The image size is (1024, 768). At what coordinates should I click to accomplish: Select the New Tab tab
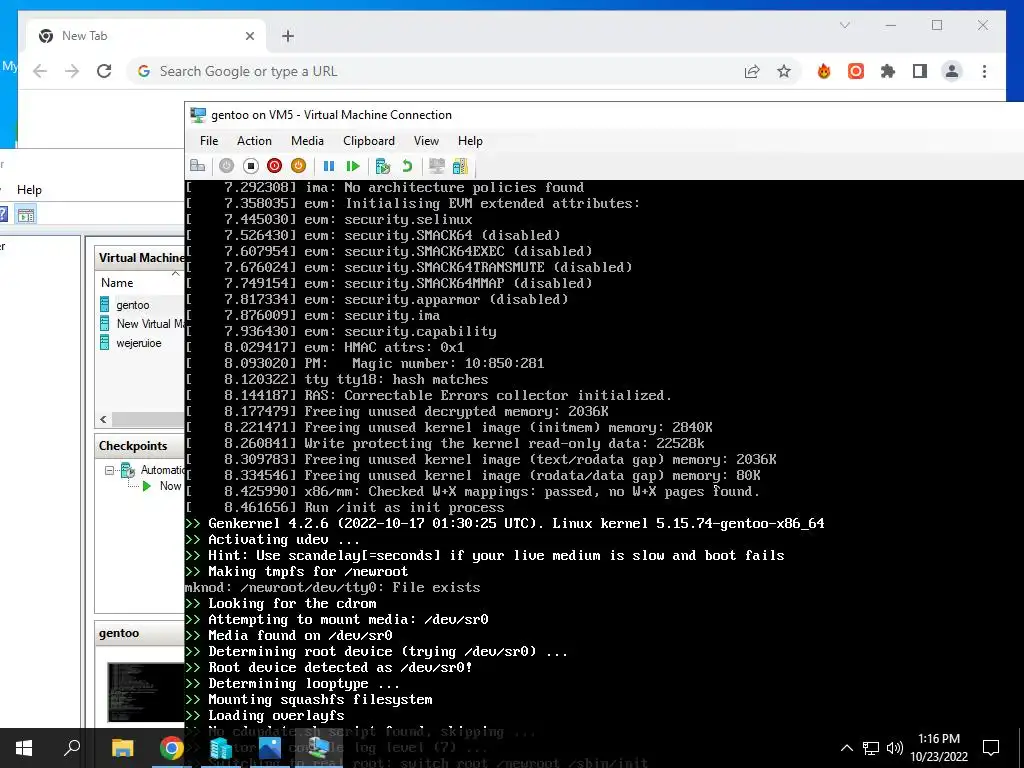click(146, 36)
